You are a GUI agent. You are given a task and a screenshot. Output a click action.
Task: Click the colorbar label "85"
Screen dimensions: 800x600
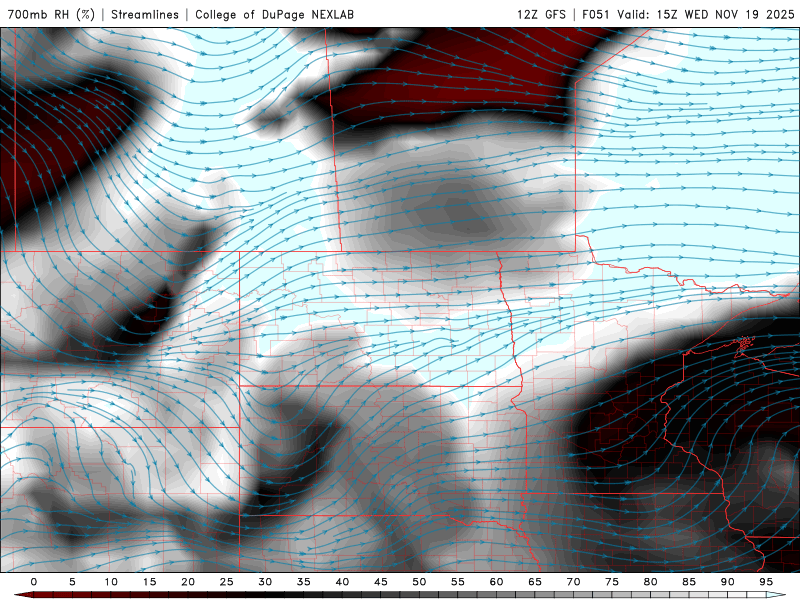(x=689, y=582)
